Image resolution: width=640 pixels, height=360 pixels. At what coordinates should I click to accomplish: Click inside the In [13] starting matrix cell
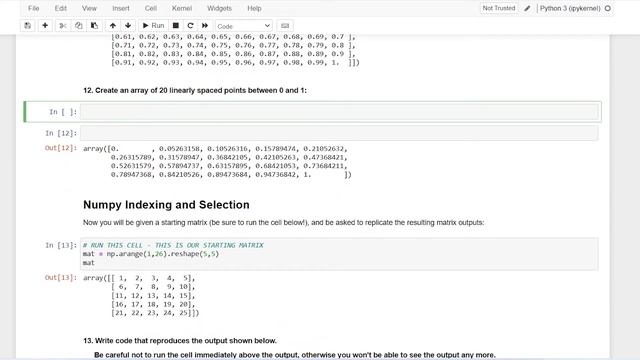(x=339, y=254)
